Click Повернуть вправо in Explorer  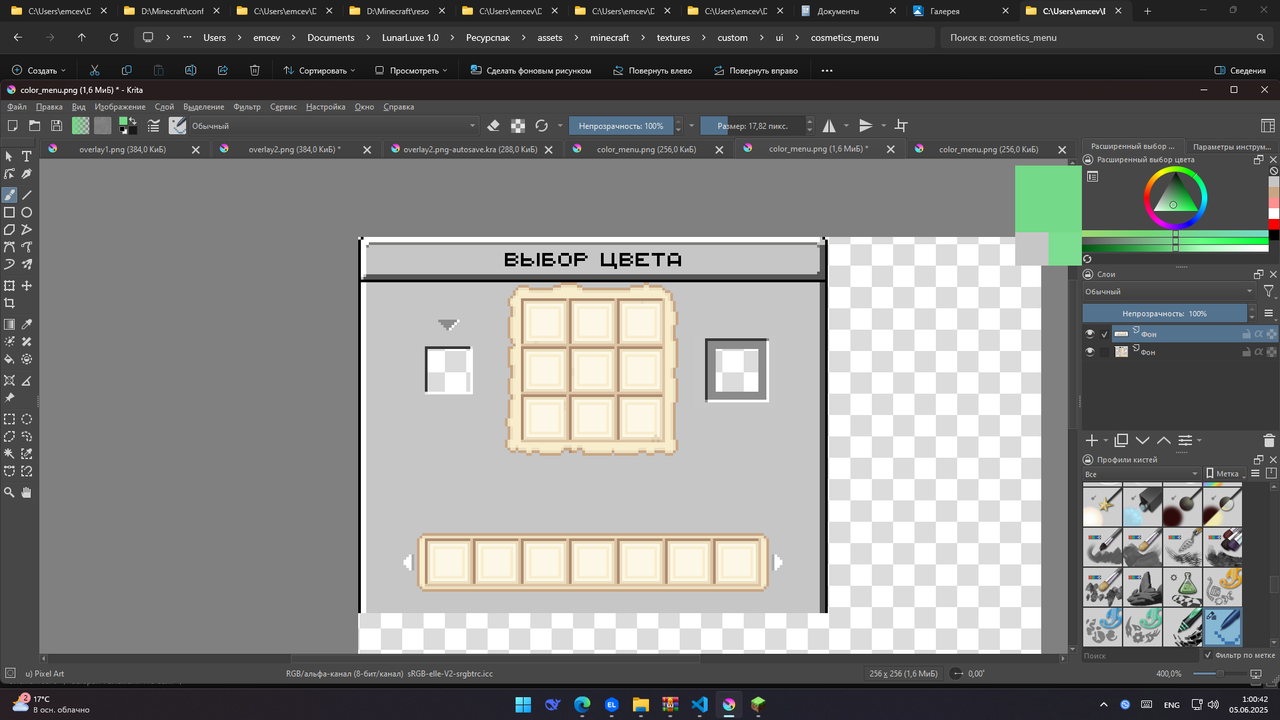point(755,71)
